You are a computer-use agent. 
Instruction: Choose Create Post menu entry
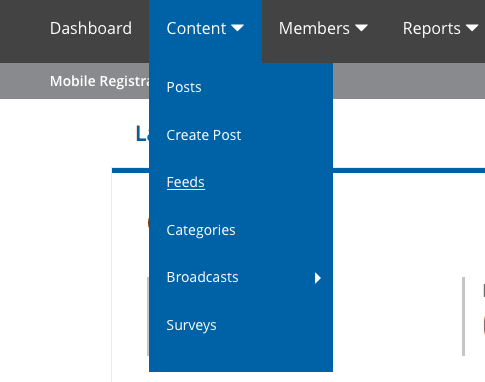pyautogui.click(x=204, y=135)
